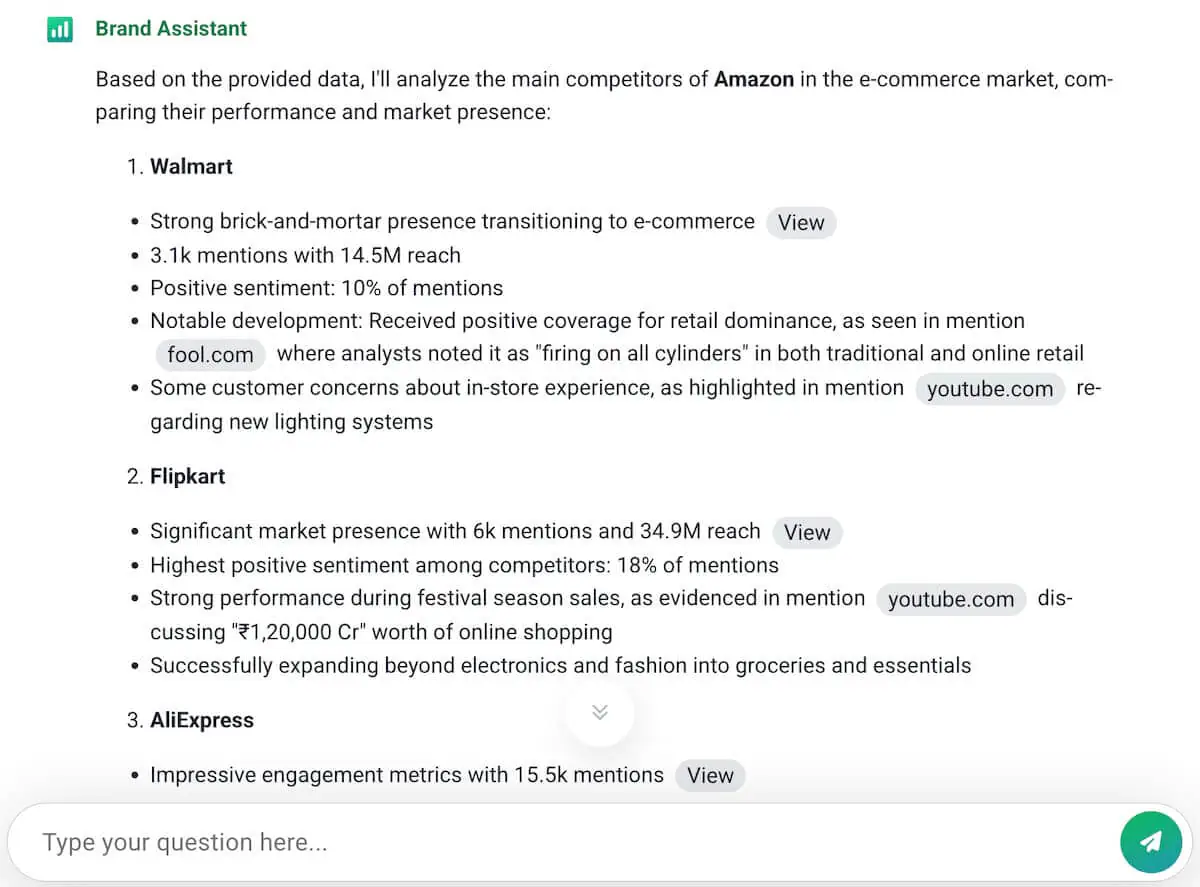Click the Brand Assistant title text
The width and height of the screenshot is (1200, 887).
pos(171,29)
